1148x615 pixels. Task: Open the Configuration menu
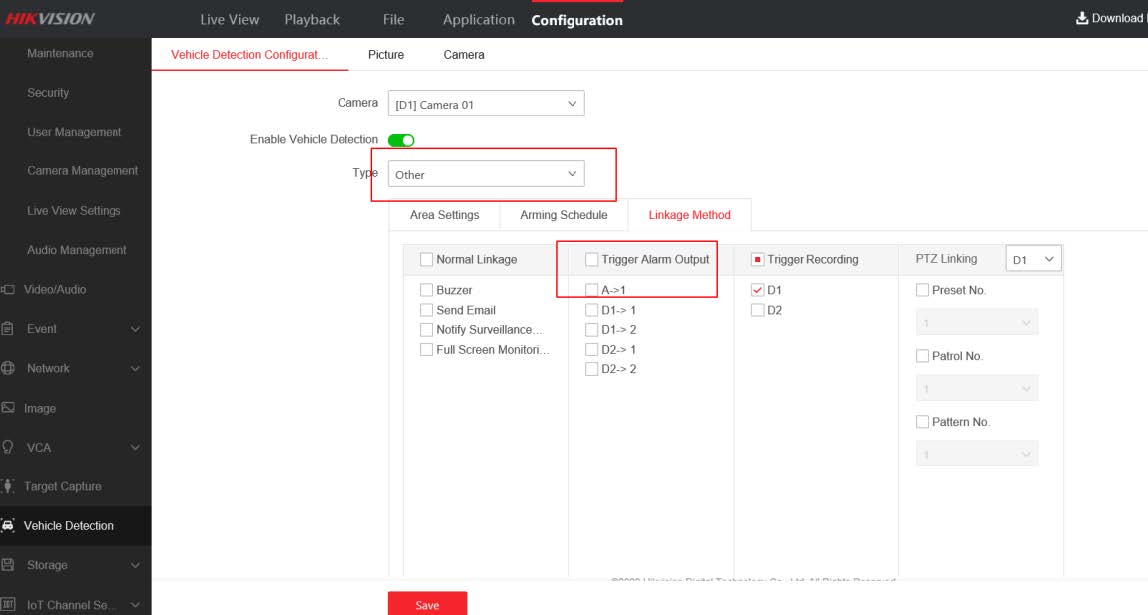coord(577,20)
